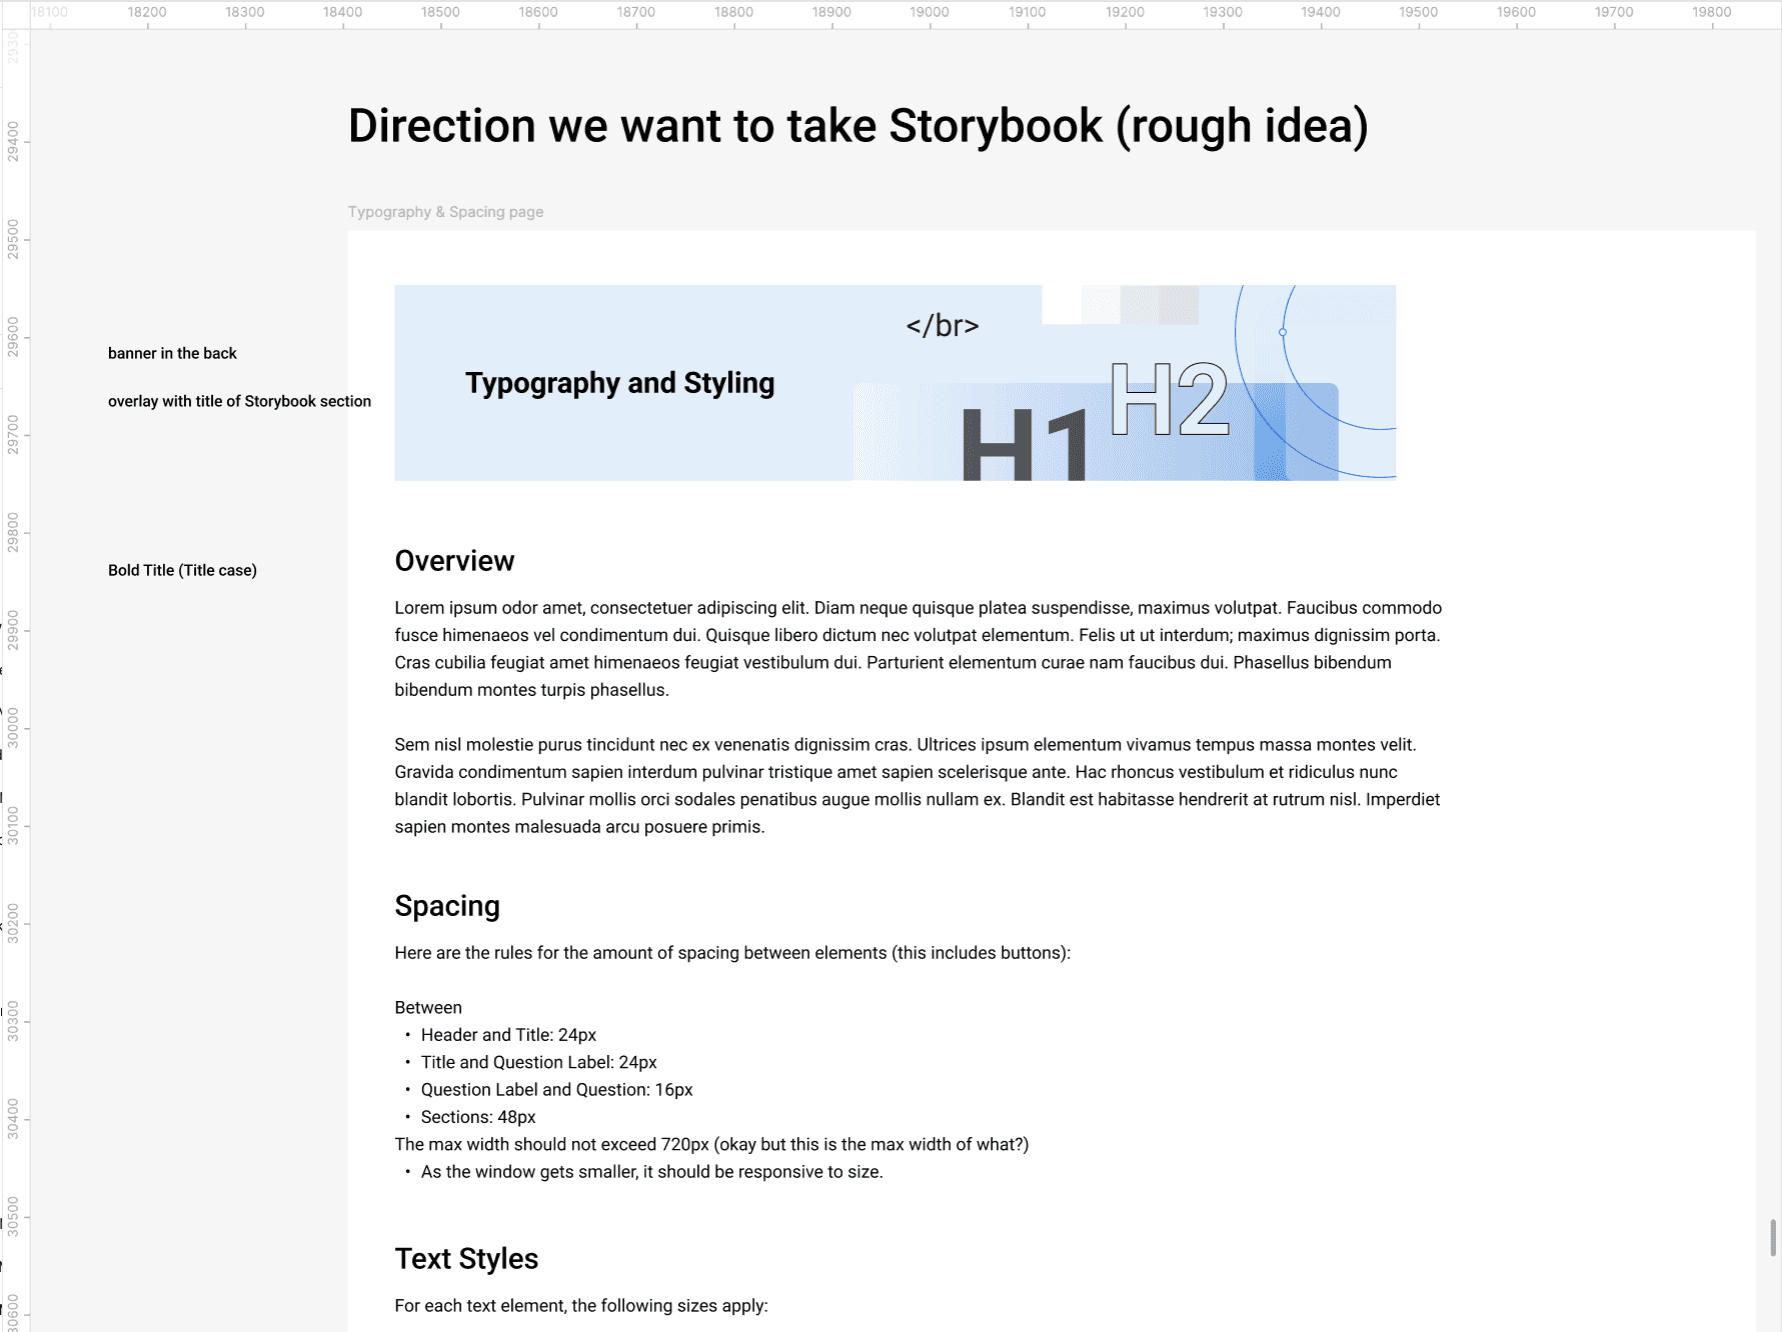This screenshot has height=1332, width=1782.
Task: Click the 'overlay with title of Storybook section' note
Action: tap(239, 401)
